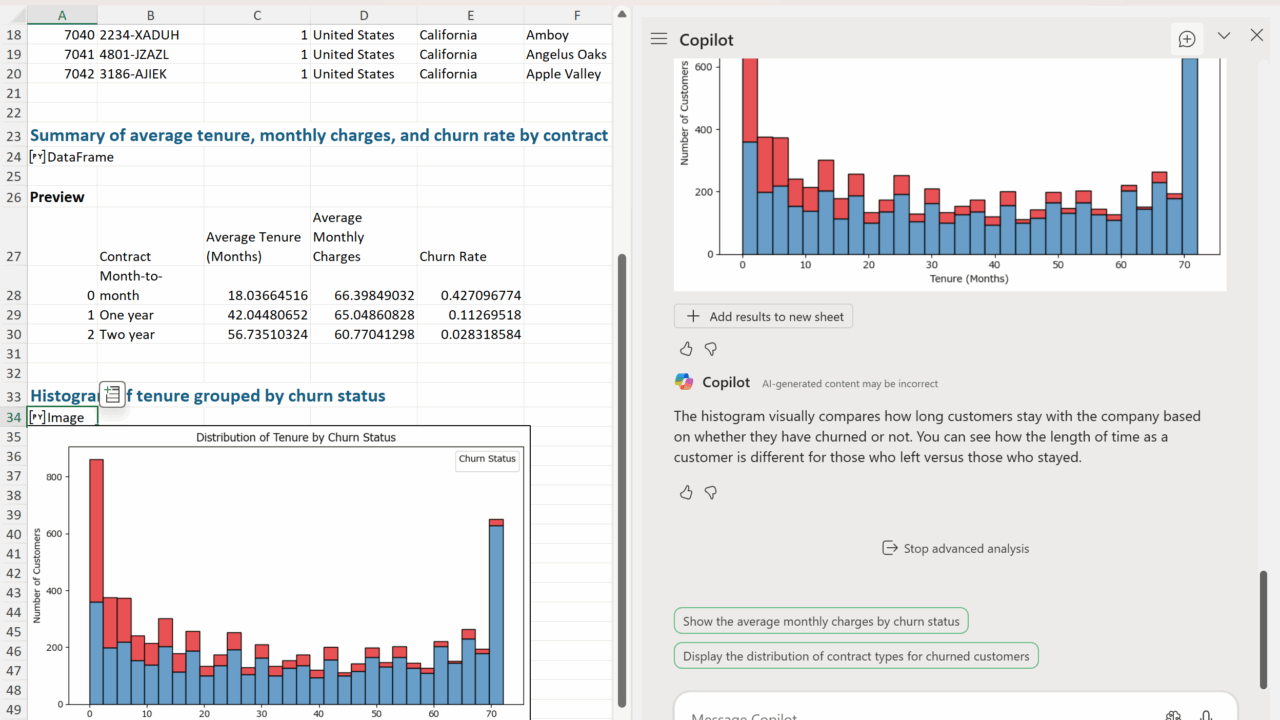Choose suggestion about average monthly charges
The image size is (1280, 720).
820,621
